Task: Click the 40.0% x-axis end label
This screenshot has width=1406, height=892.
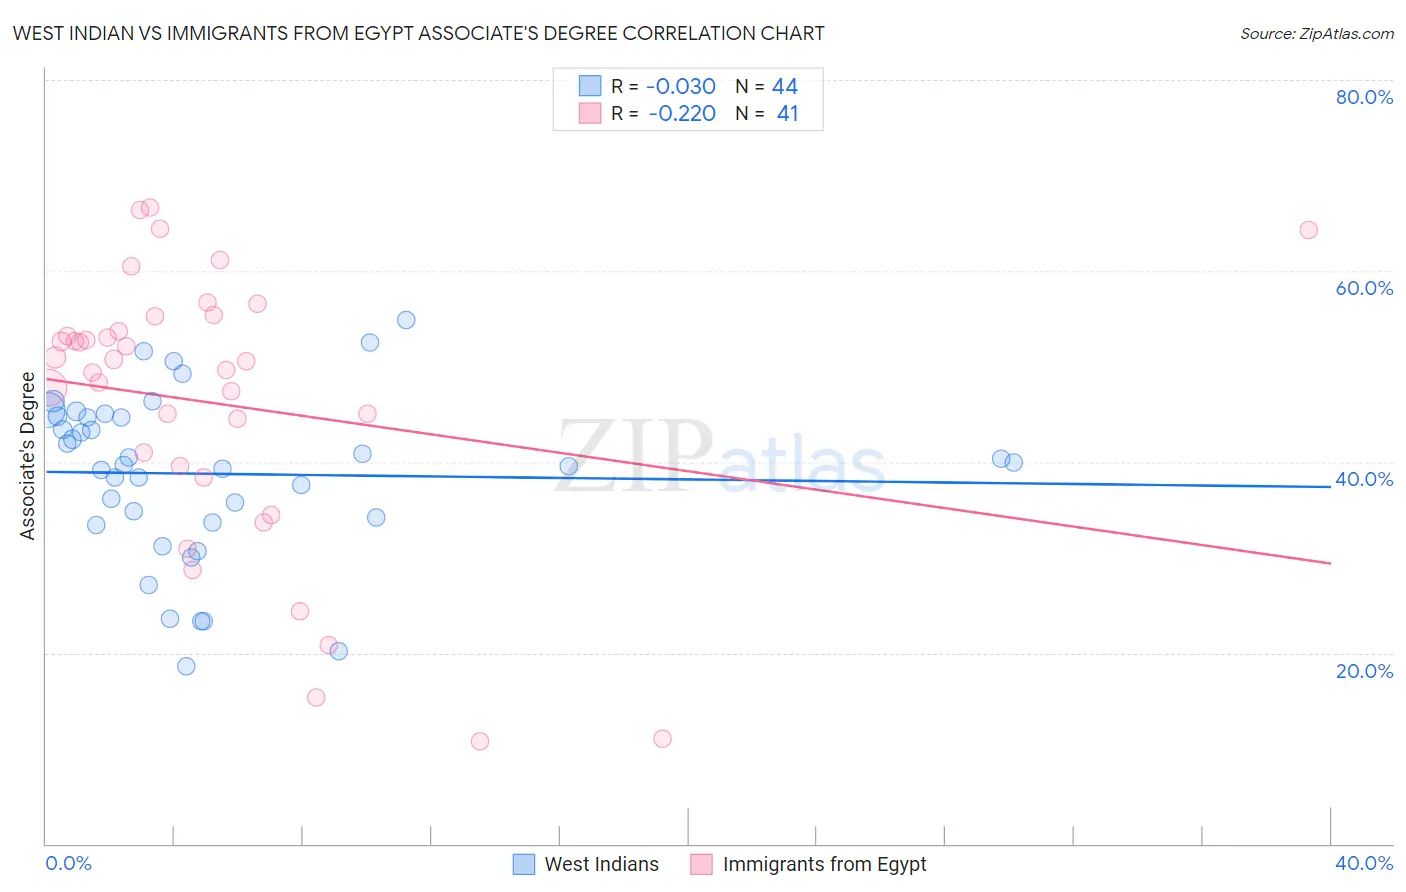Action: [x=1364, y=863]
